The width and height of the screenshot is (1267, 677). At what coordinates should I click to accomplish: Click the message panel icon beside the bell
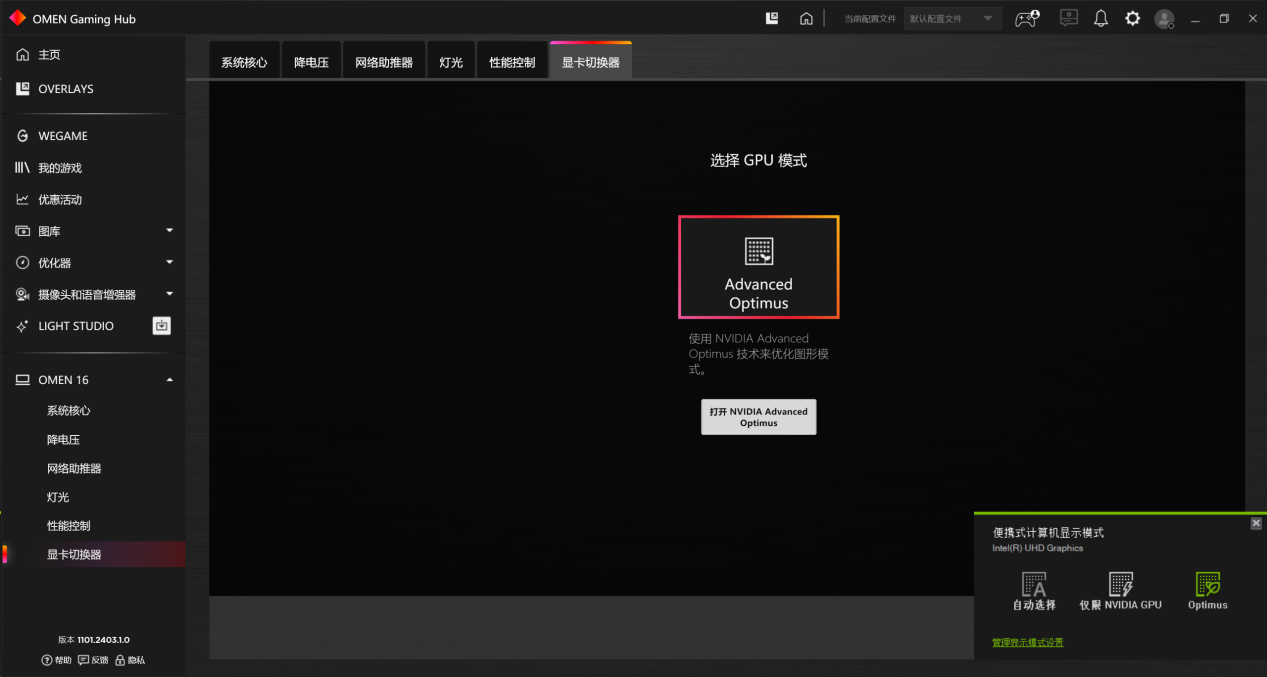click(1069, 19)
